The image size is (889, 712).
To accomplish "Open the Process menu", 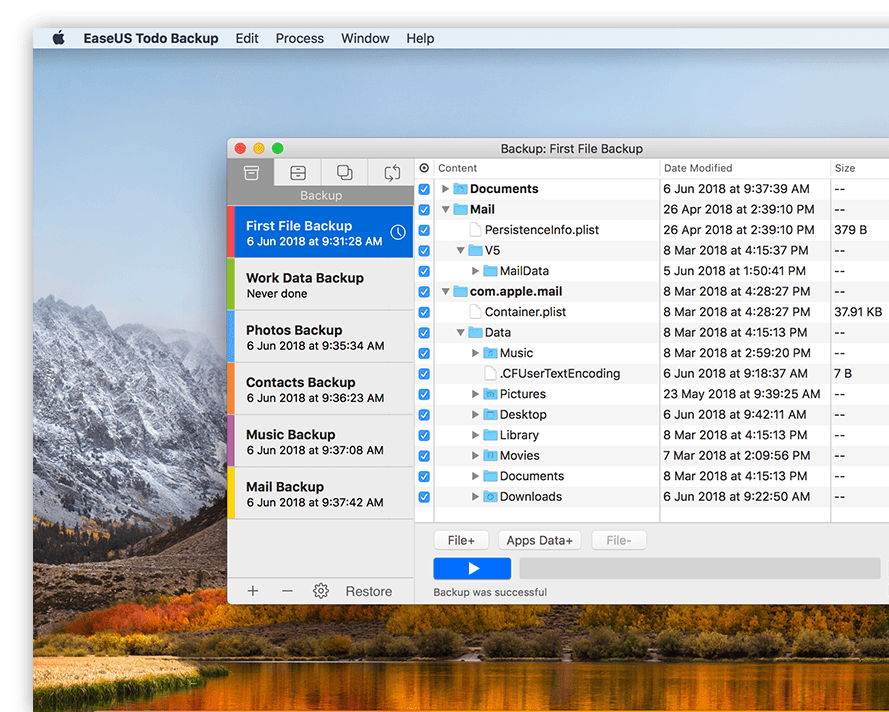I will click(299, 38).
